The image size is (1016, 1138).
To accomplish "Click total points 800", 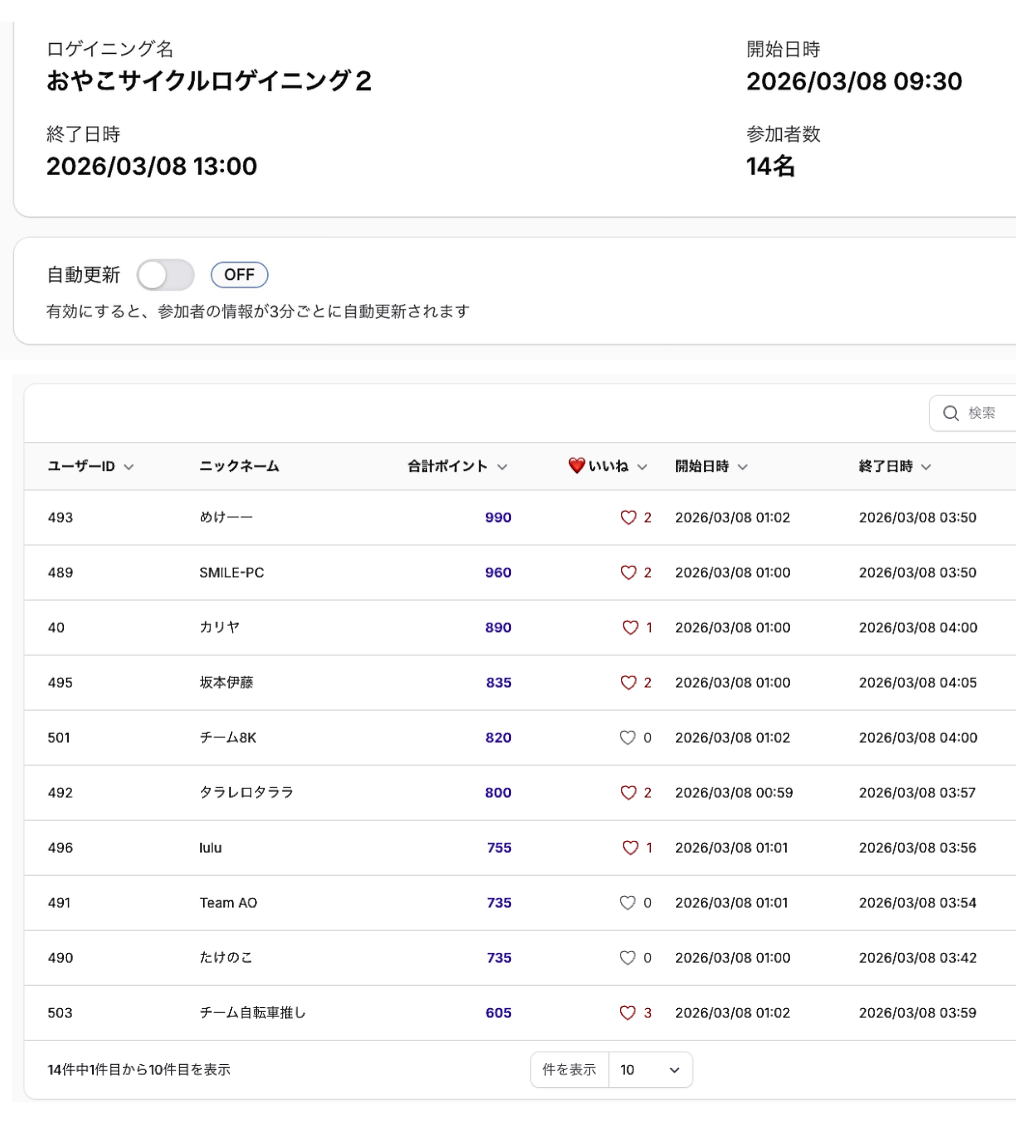I will [499, 793].
